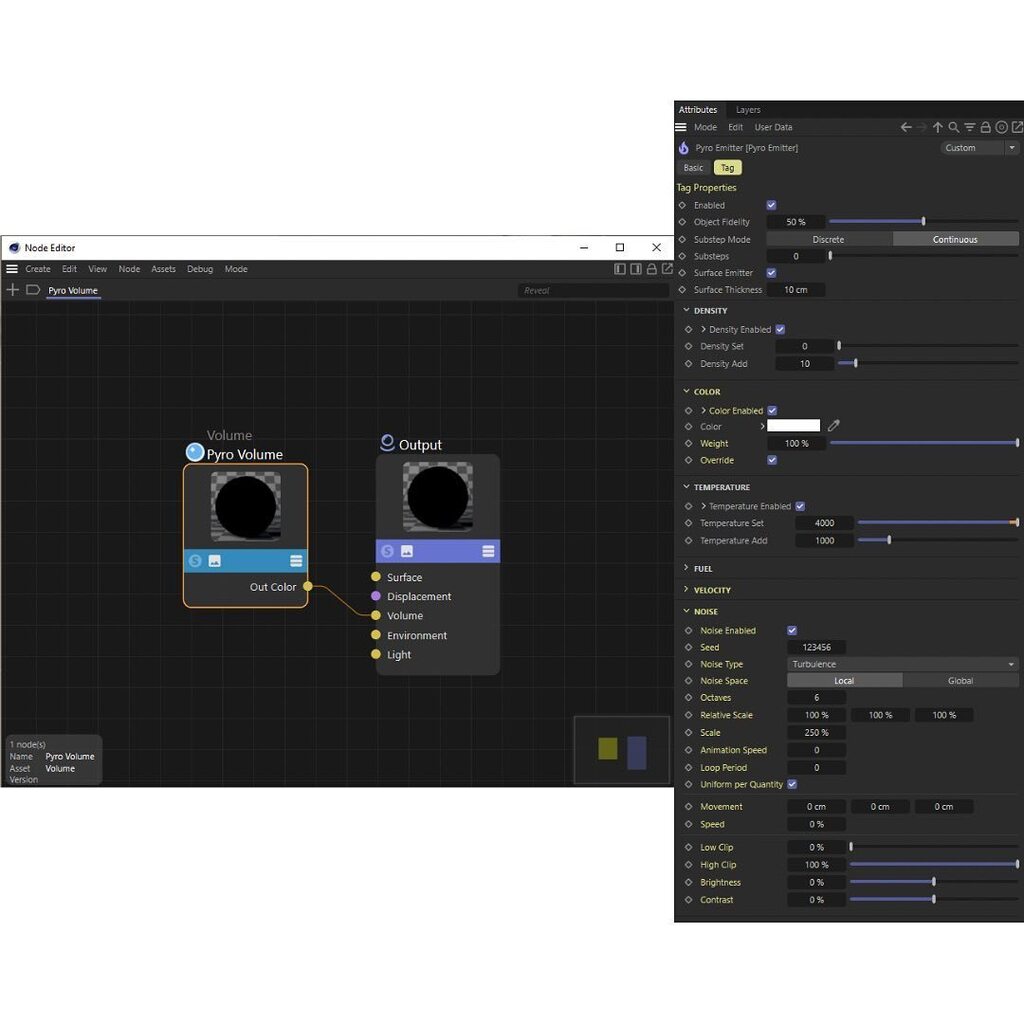The height and width of the screenshot is (1024, 1024).
Task: Toggle the Override checkbox
Action: (772, 460)
